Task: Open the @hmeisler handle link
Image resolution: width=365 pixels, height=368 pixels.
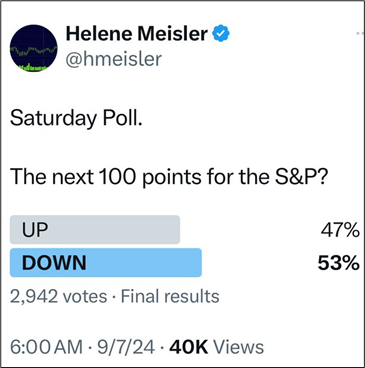Action: 114,59
